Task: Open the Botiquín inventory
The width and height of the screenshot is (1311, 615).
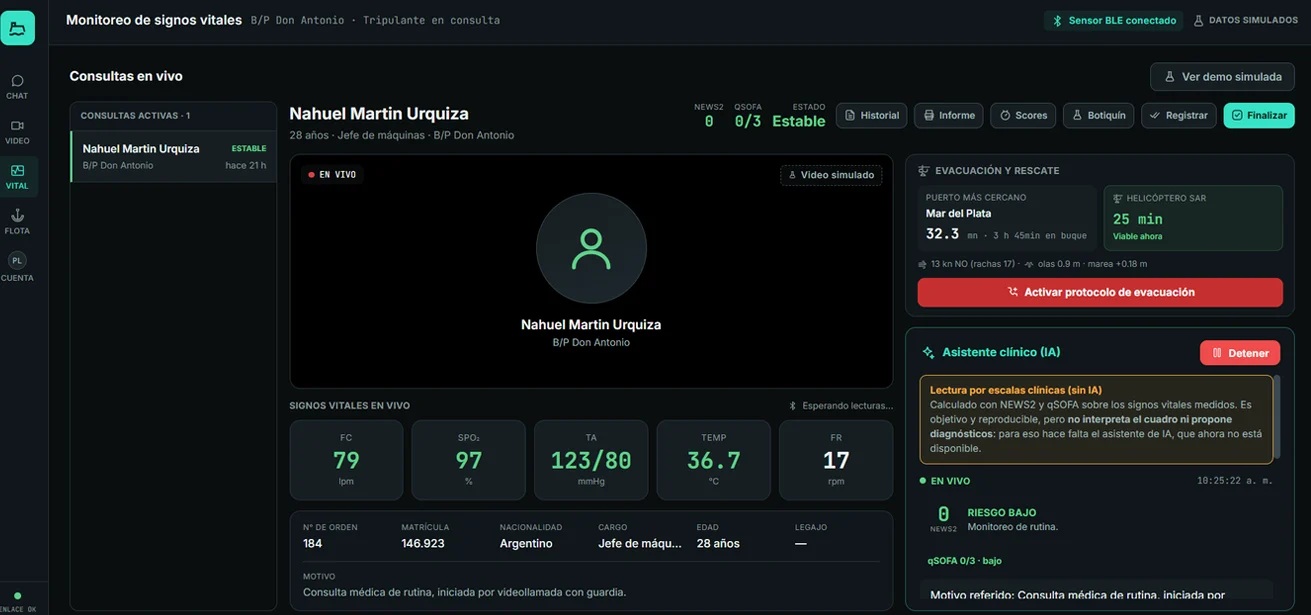Action: click(x=1098, y=115)
